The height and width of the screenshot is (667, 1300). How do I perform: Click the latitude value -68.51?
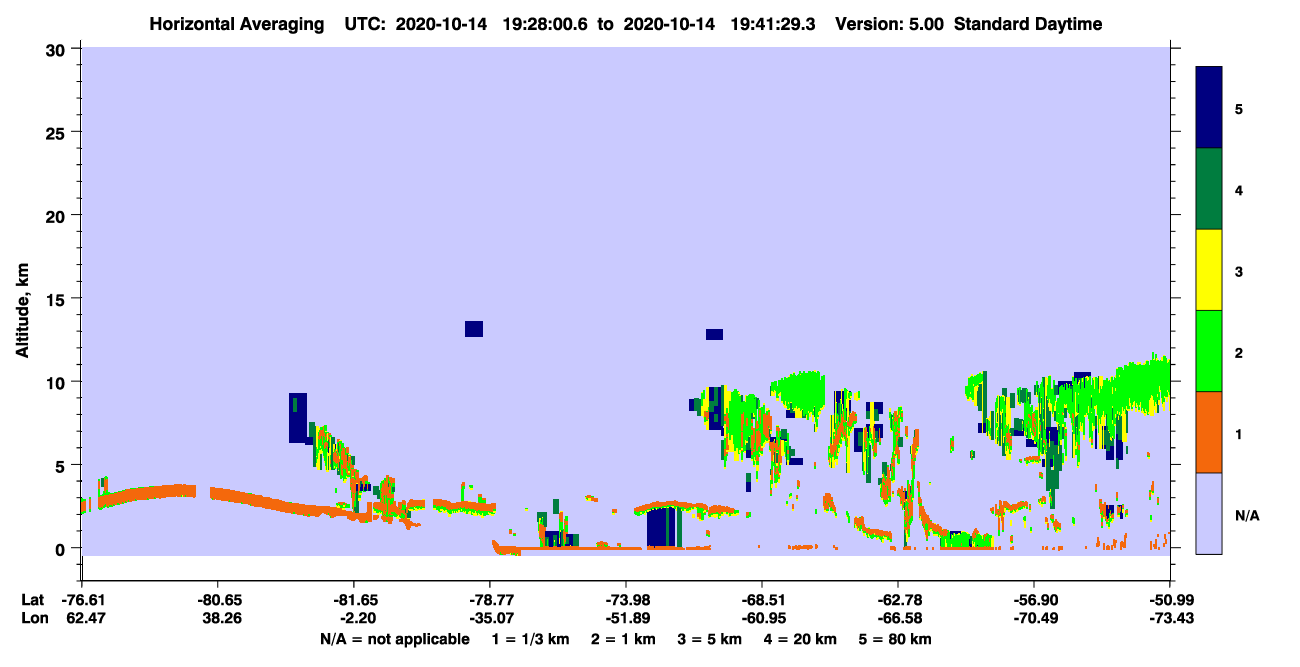pyautogui.click(x=762, y=600)
